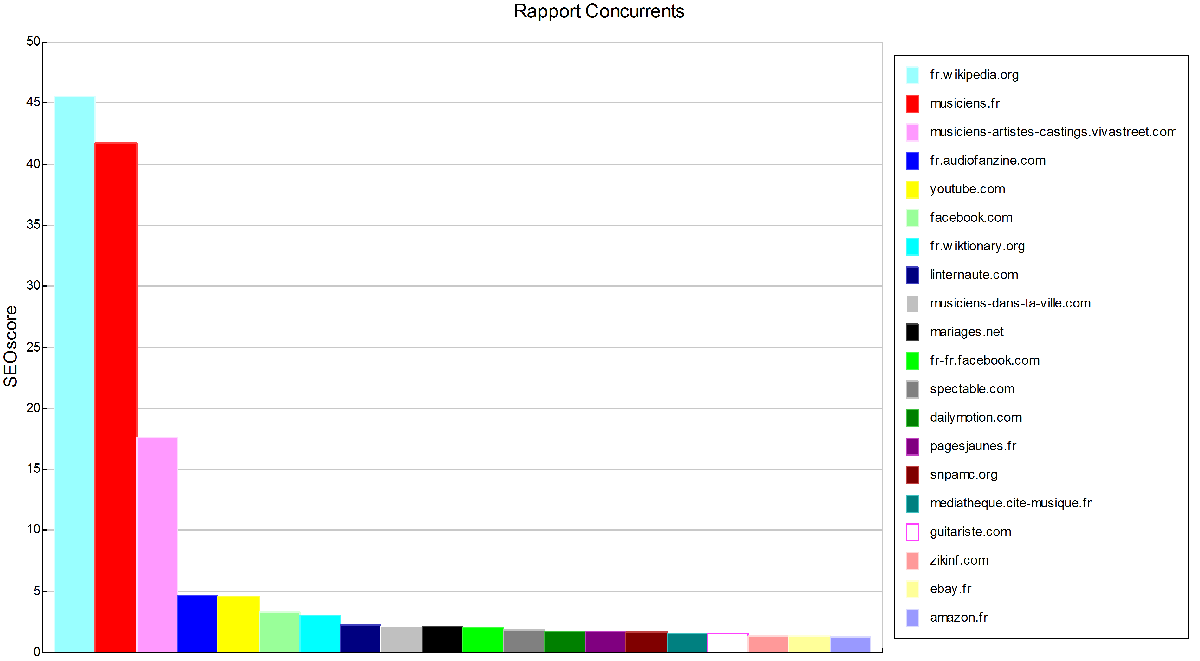Select the cyan fr.wiktionary.org chart bar

tap(320, 633)
